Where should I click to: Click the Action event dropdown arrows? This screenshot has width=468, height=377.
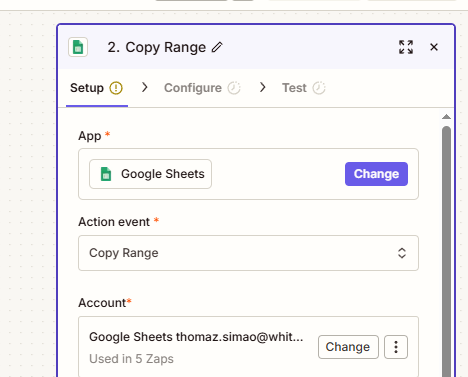402,253
